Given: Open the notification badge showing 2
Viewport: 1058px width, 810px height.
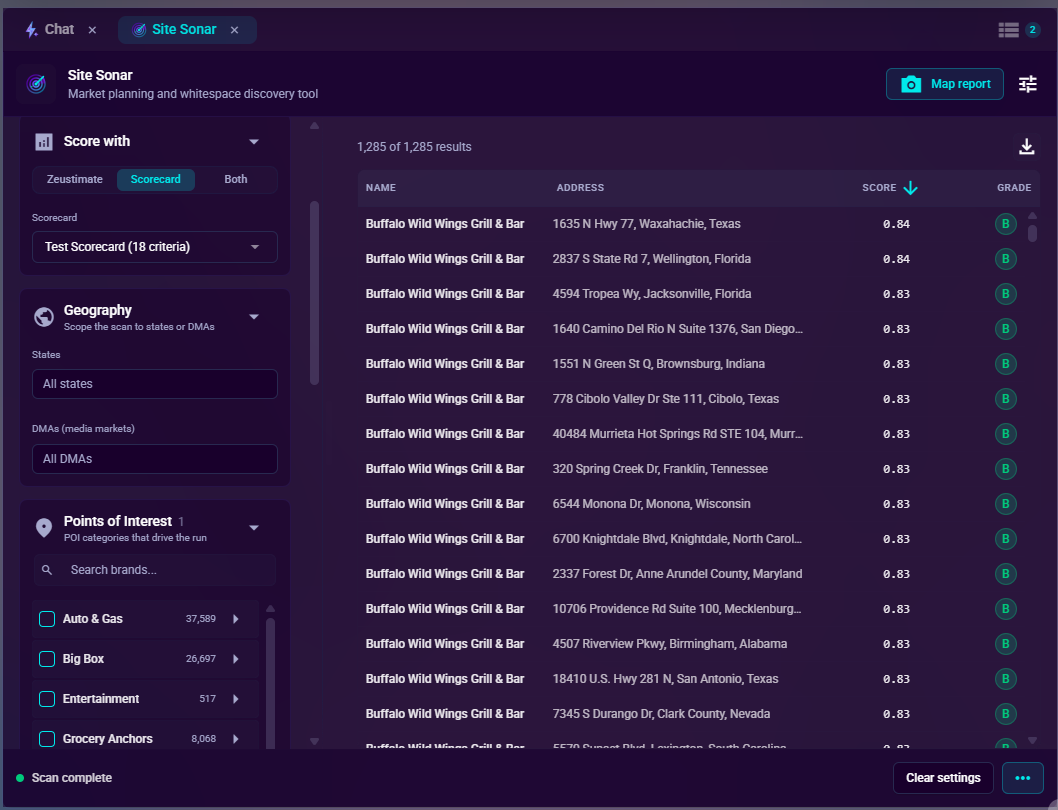Looking at the screenshot, I should pos(1032,30).
